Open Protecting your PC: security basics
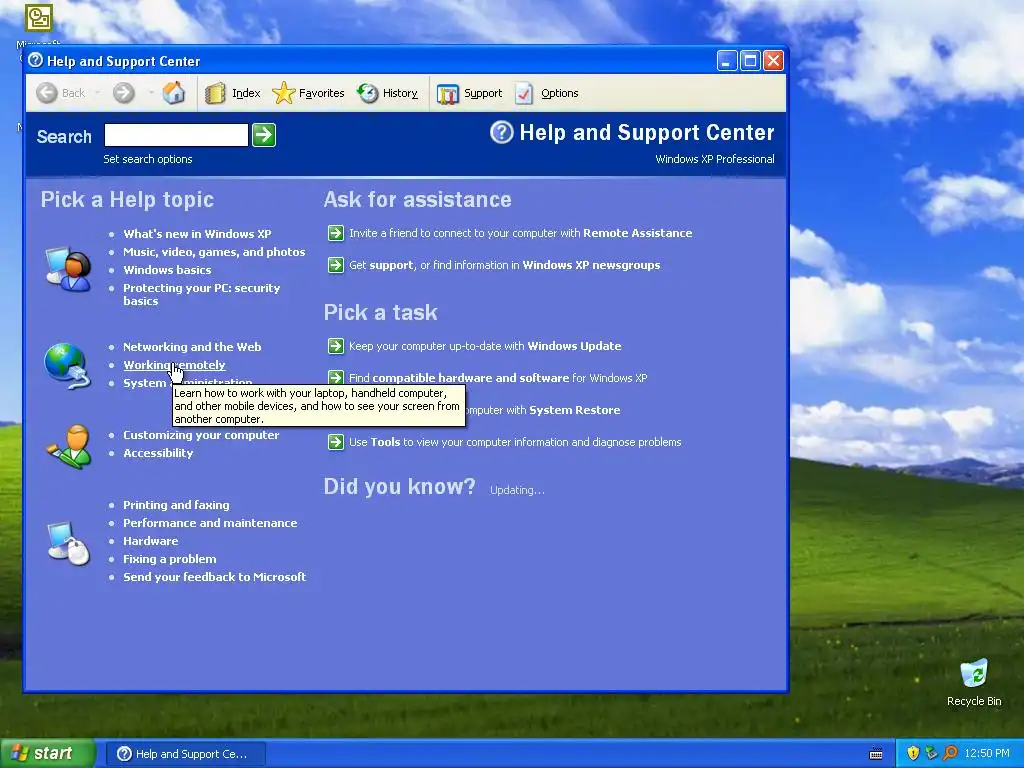This screenshot has width=1024, height=768. 202,295
